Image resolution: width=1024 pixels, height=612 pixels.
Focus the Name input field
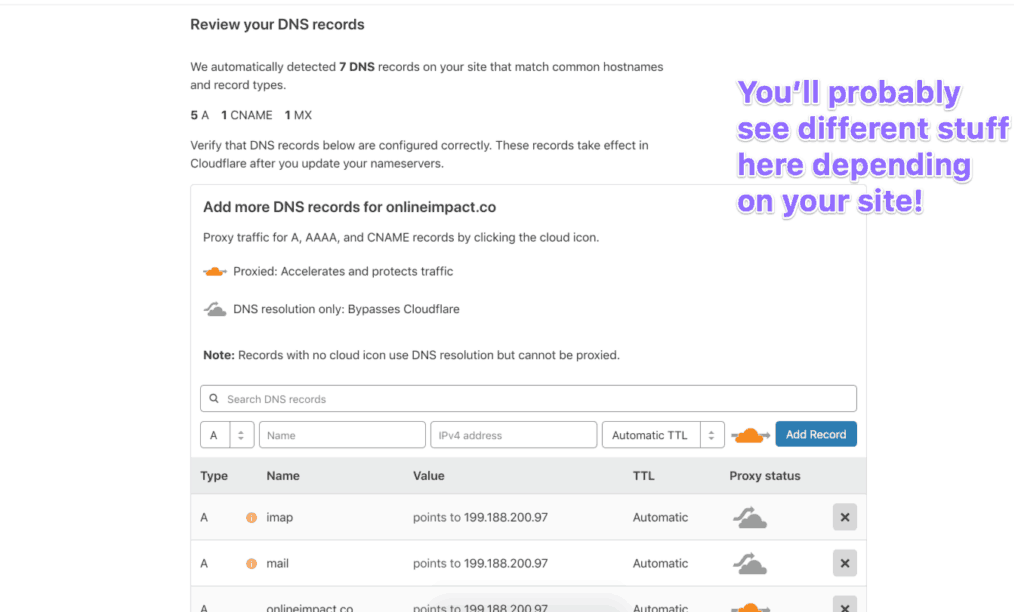click(x=342, y=435)
